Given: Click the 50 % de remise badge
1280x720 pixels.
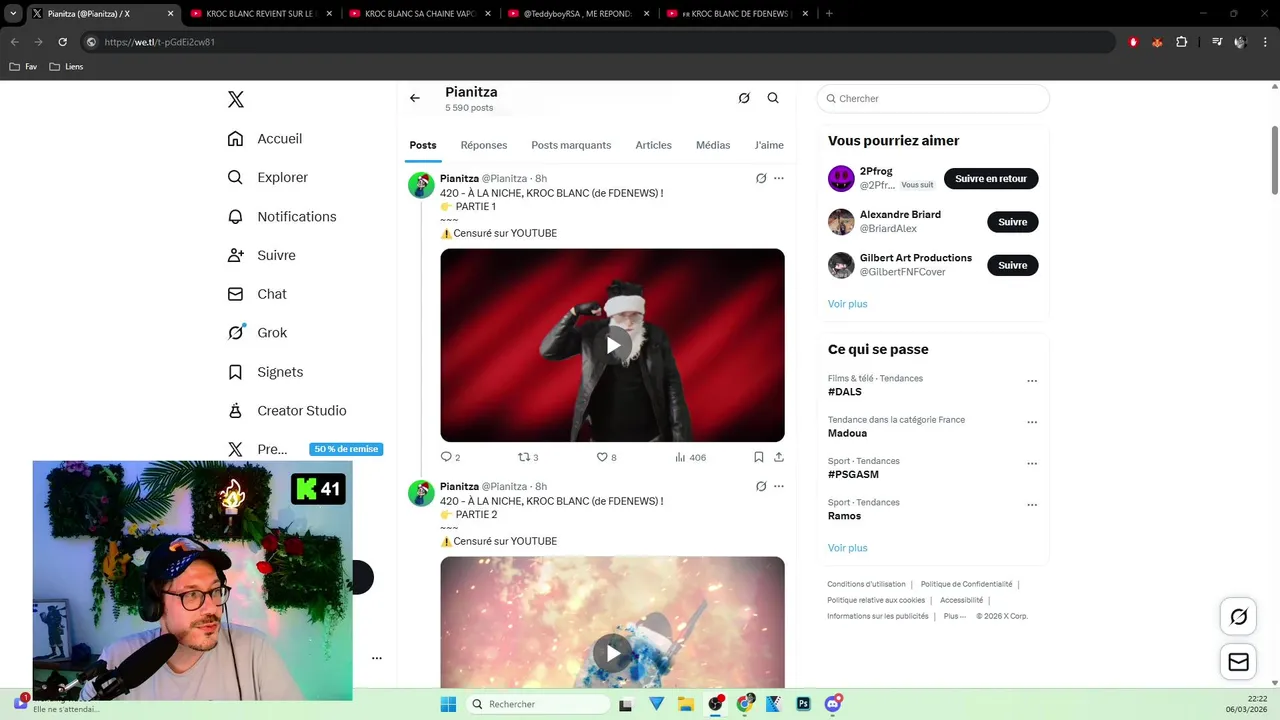Looking at the screenshot, I should point(346,449).
